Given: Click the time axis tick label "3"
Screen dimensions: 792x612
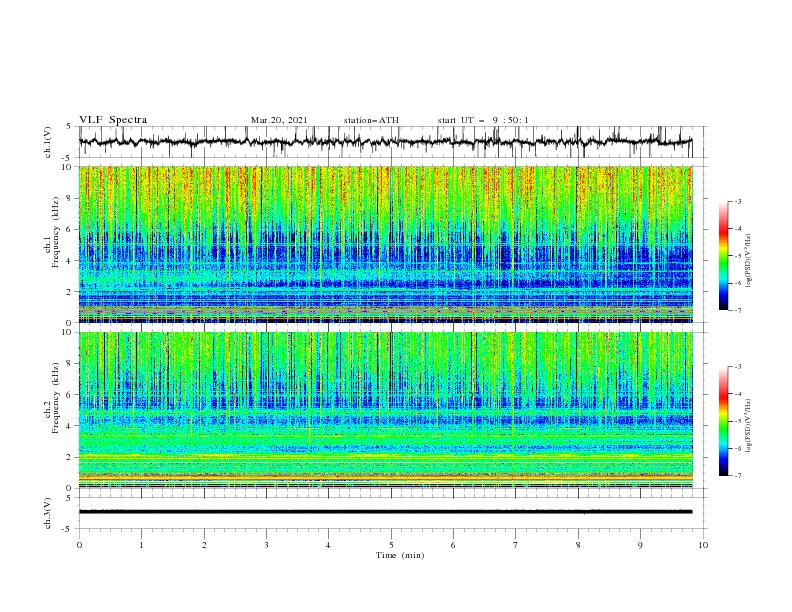Looking at the screenshot, I should point(266,545).
